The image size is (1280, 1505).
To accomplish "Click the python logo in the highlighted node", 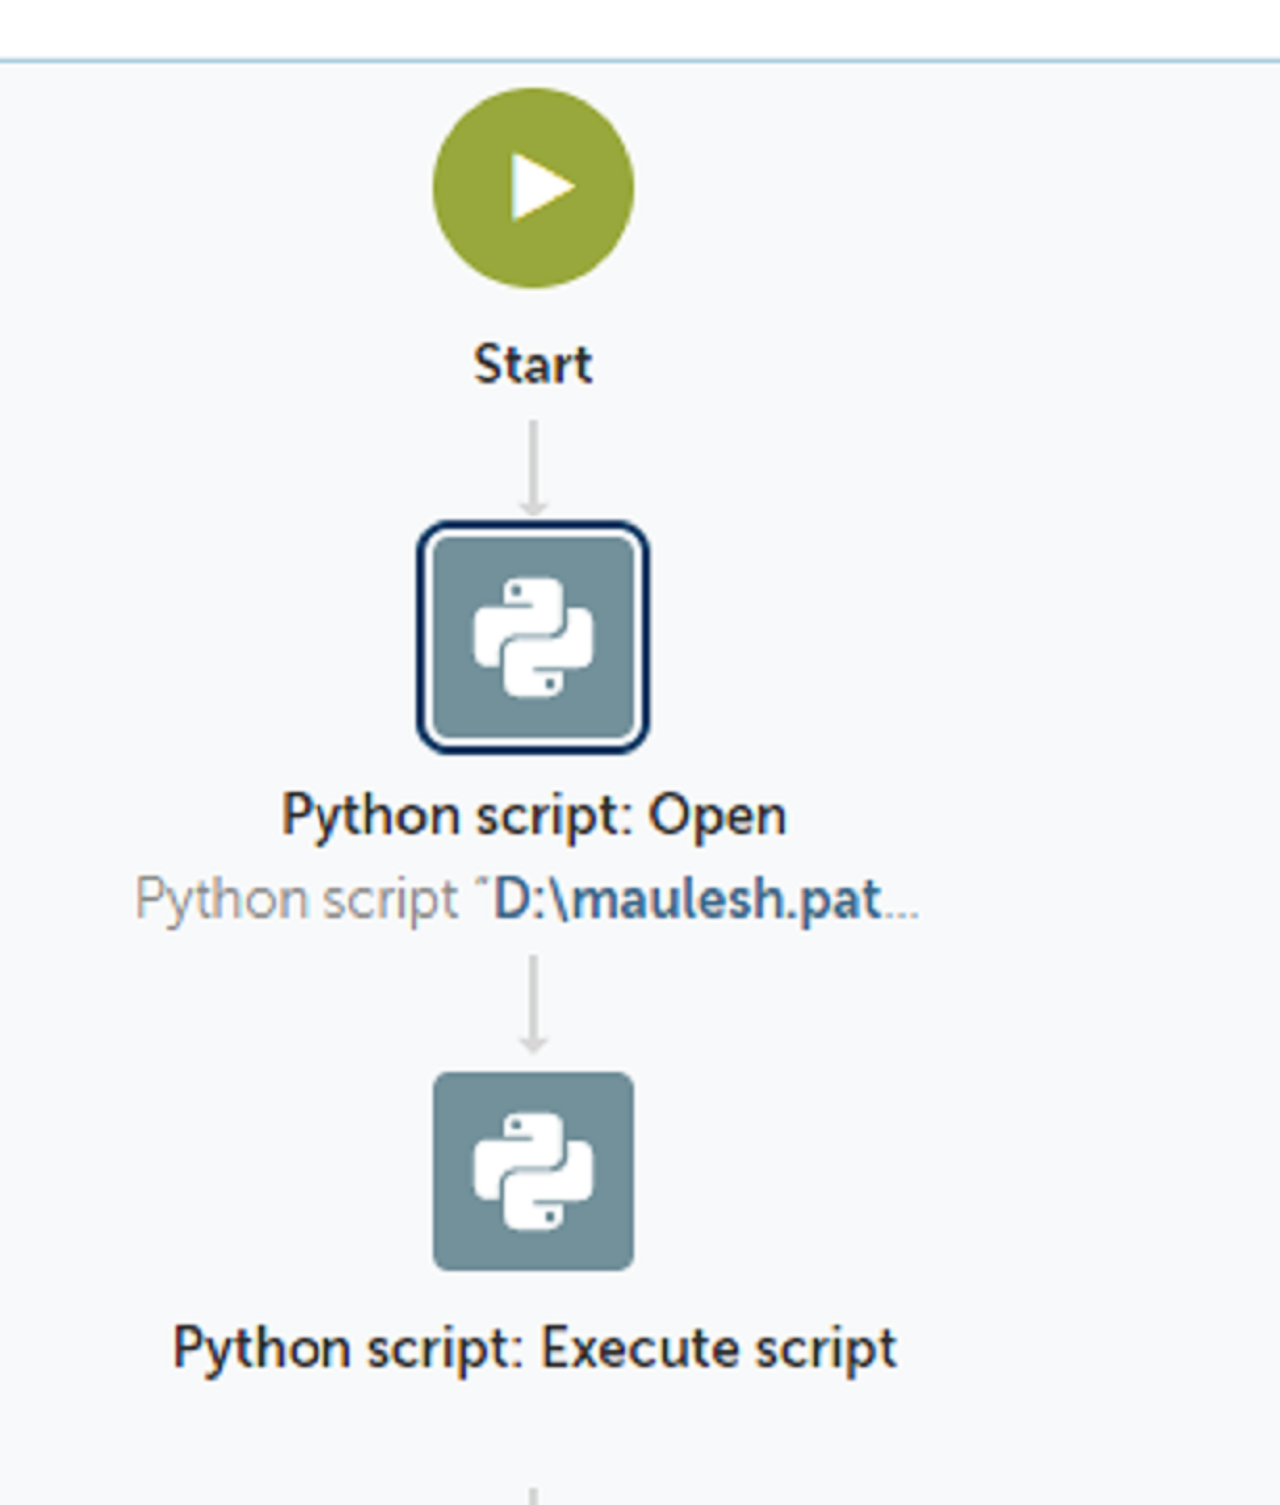I will (x=533, y=638).
